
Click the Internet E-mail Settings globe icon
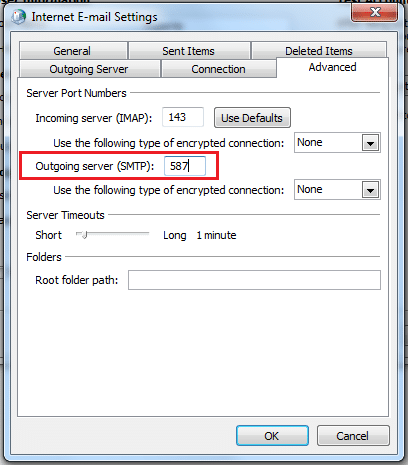tap(18, 17)
